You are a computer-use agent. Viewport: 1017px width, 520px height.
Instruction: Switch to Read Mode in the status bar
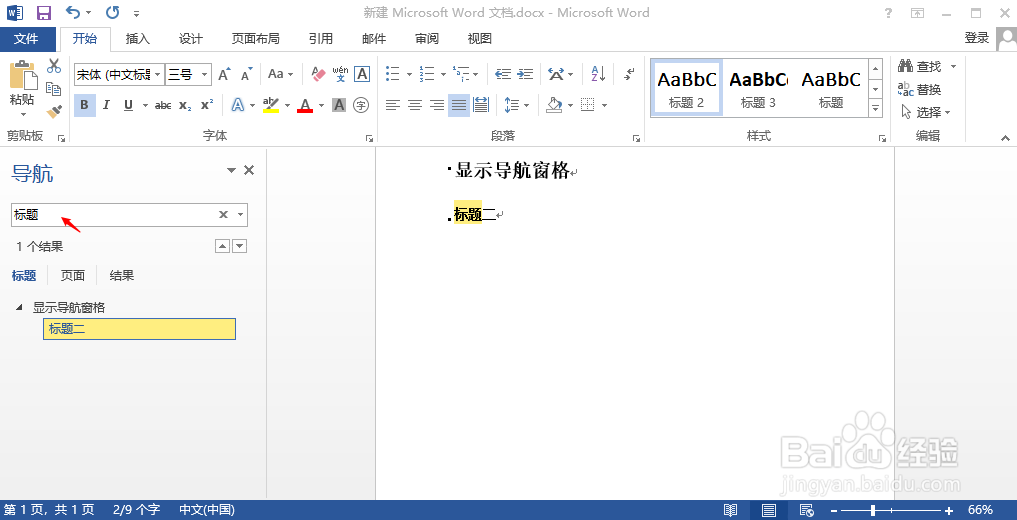(x=730, y=510)
